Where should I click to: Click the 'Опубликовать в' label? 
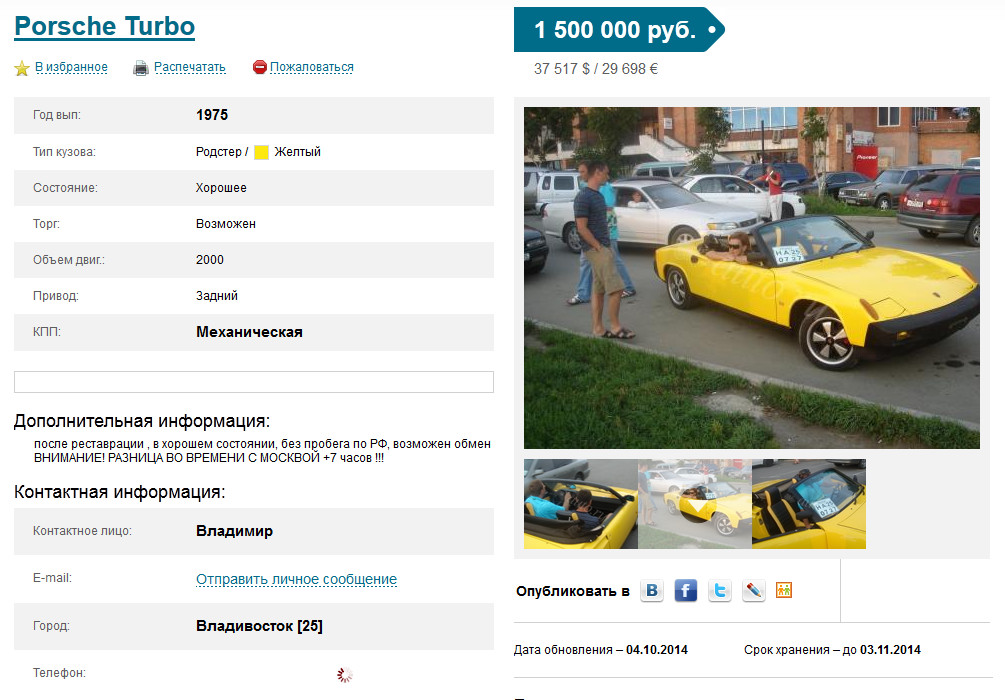[x=573, y=591]
